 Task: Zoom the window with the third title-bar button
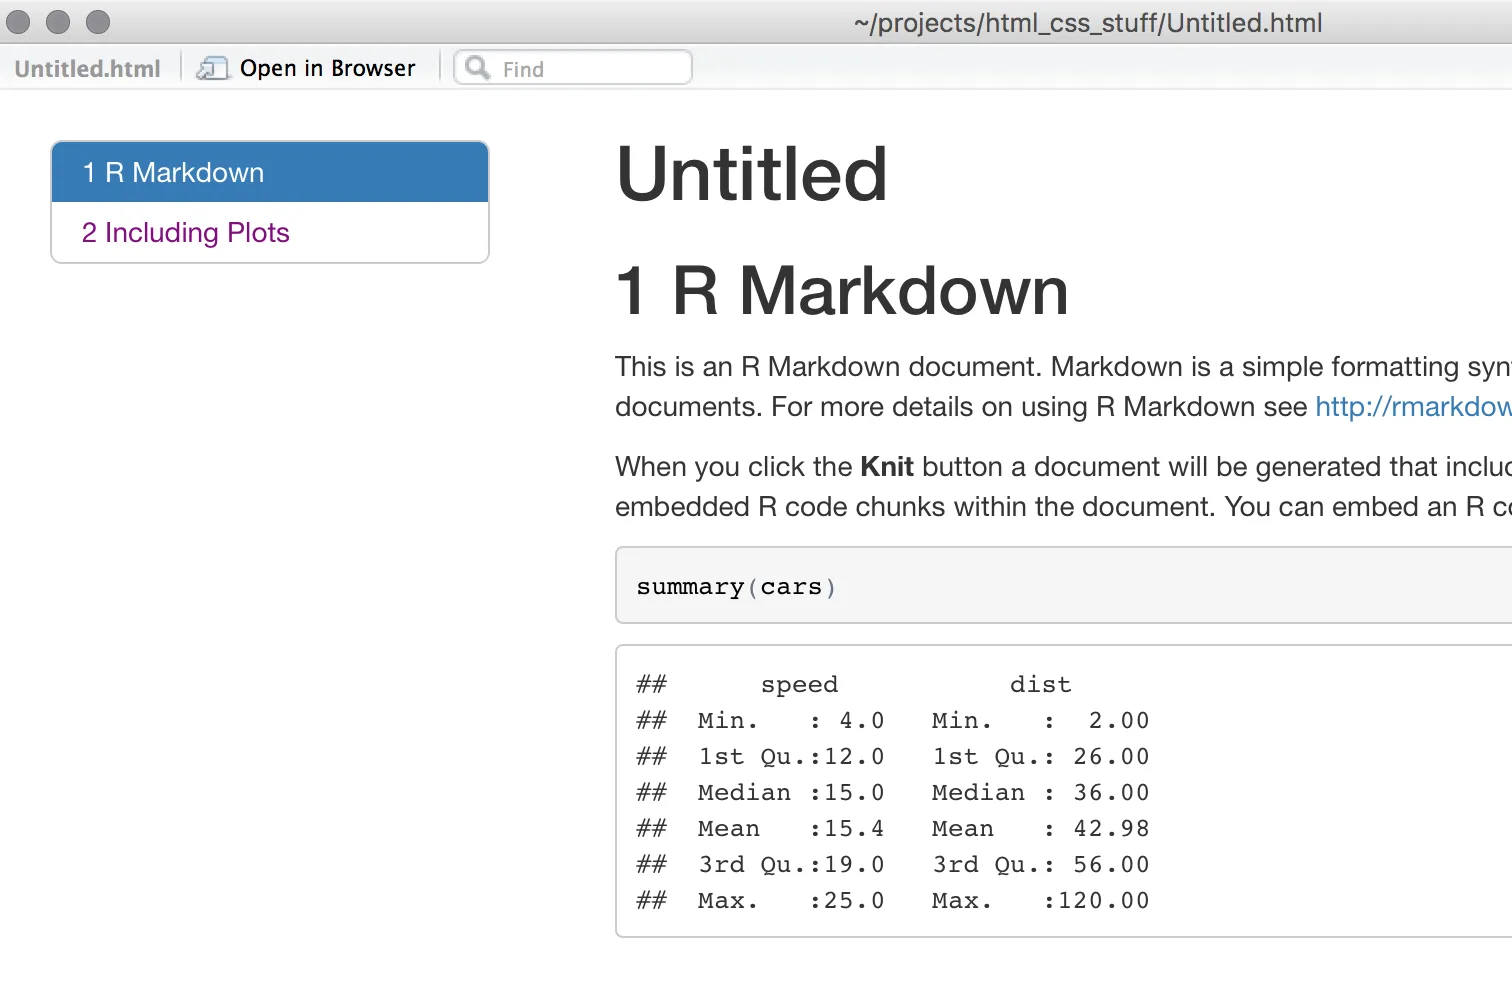point(98,22)
